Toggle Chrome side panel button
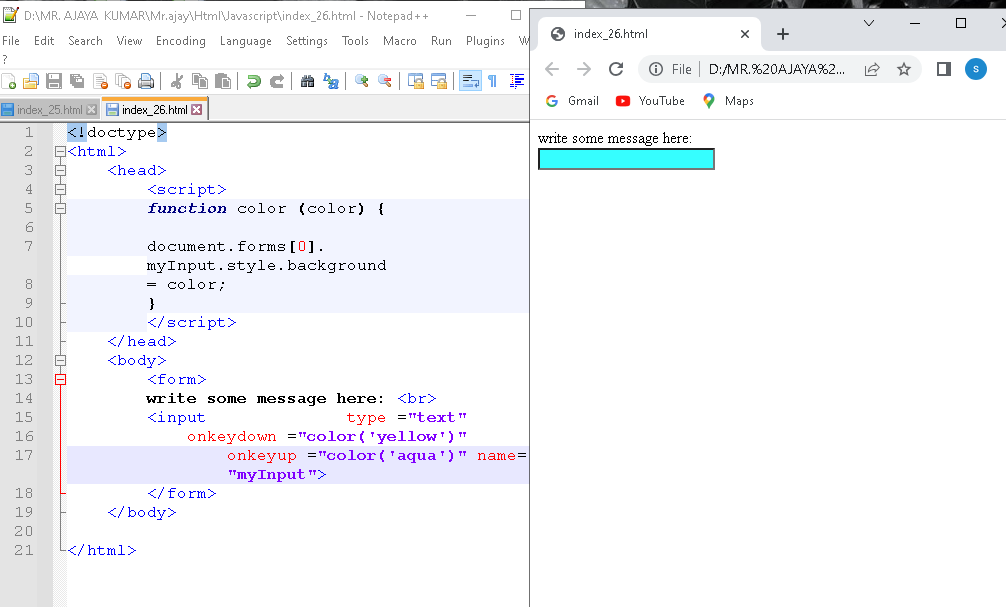This screenshot has width=1006, height=607. coord(943,69)
